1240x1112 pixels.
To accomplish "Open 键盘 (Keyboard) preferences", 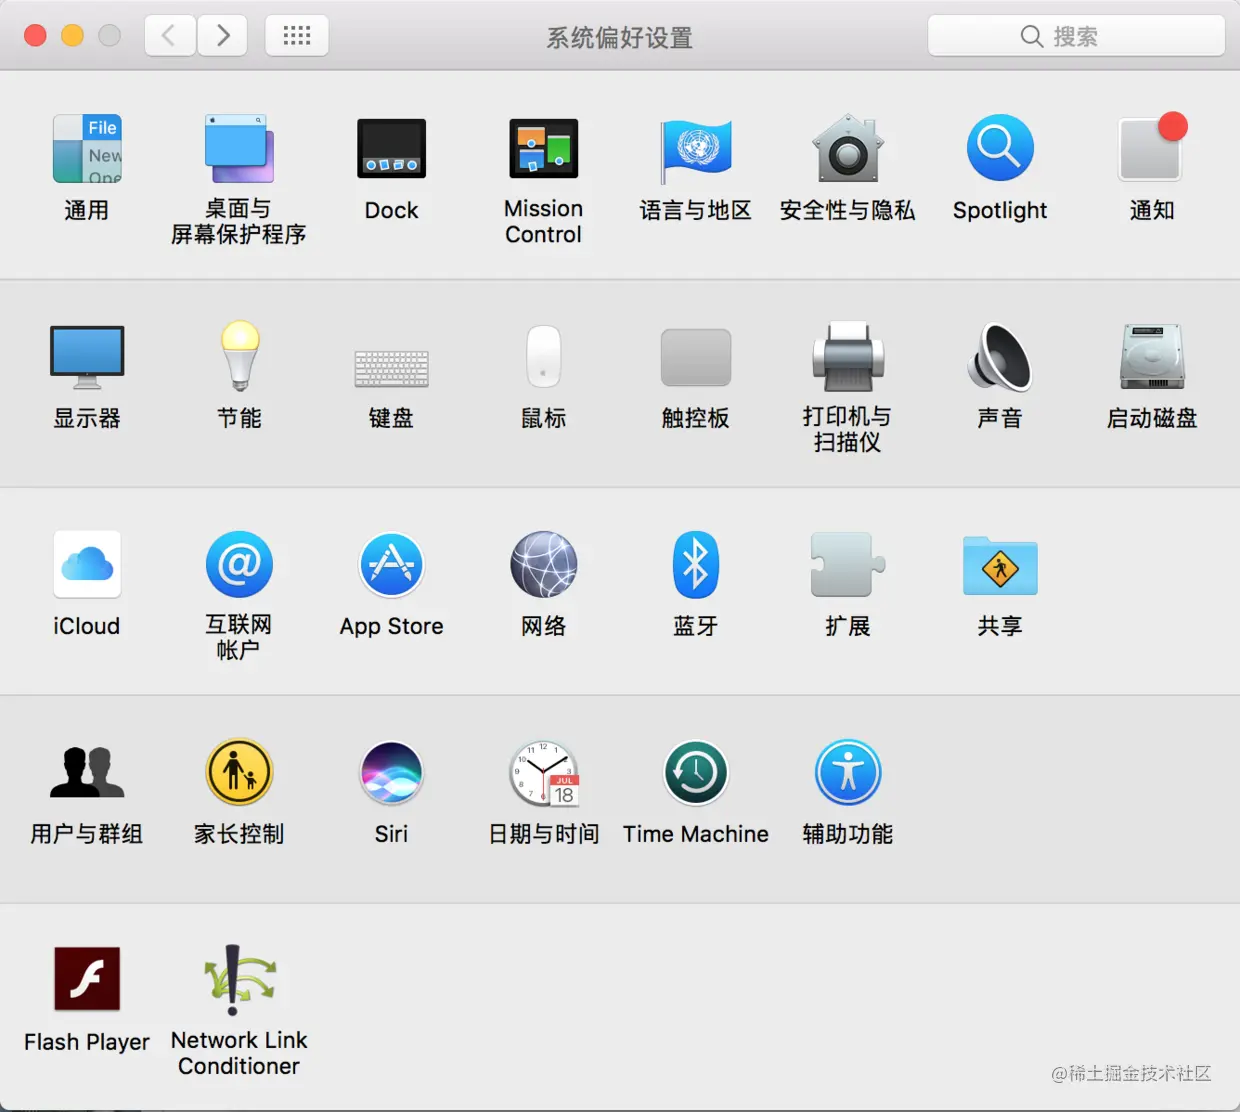I will (391, 368).
